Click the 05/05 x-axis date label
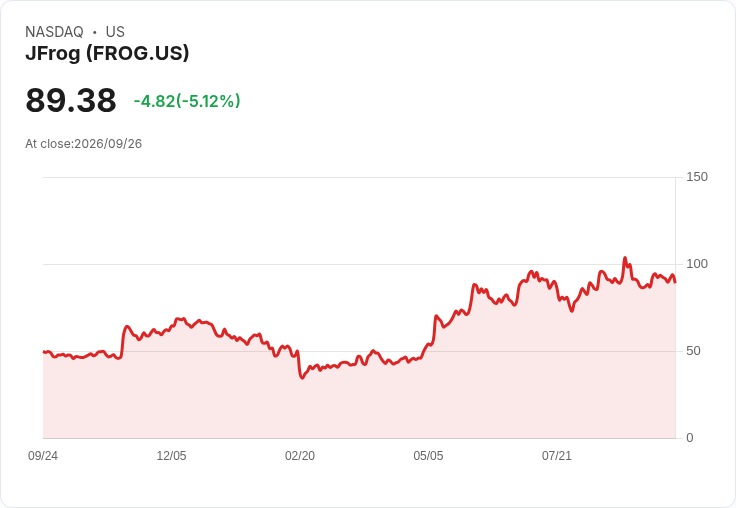Viewport: 736px width, 508px height. click(x=428, y=455)
